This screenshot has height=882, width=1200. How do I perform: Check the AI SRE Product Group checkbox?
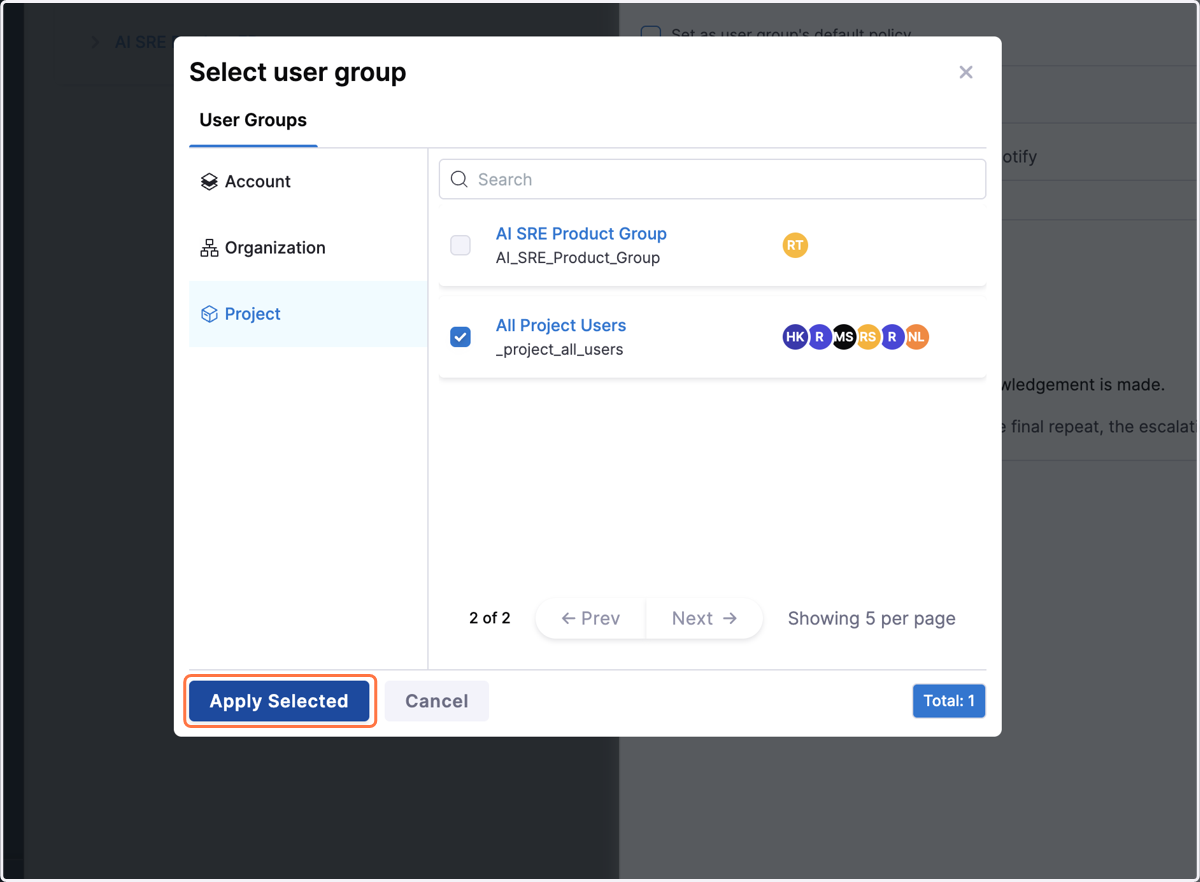[460, 245]
